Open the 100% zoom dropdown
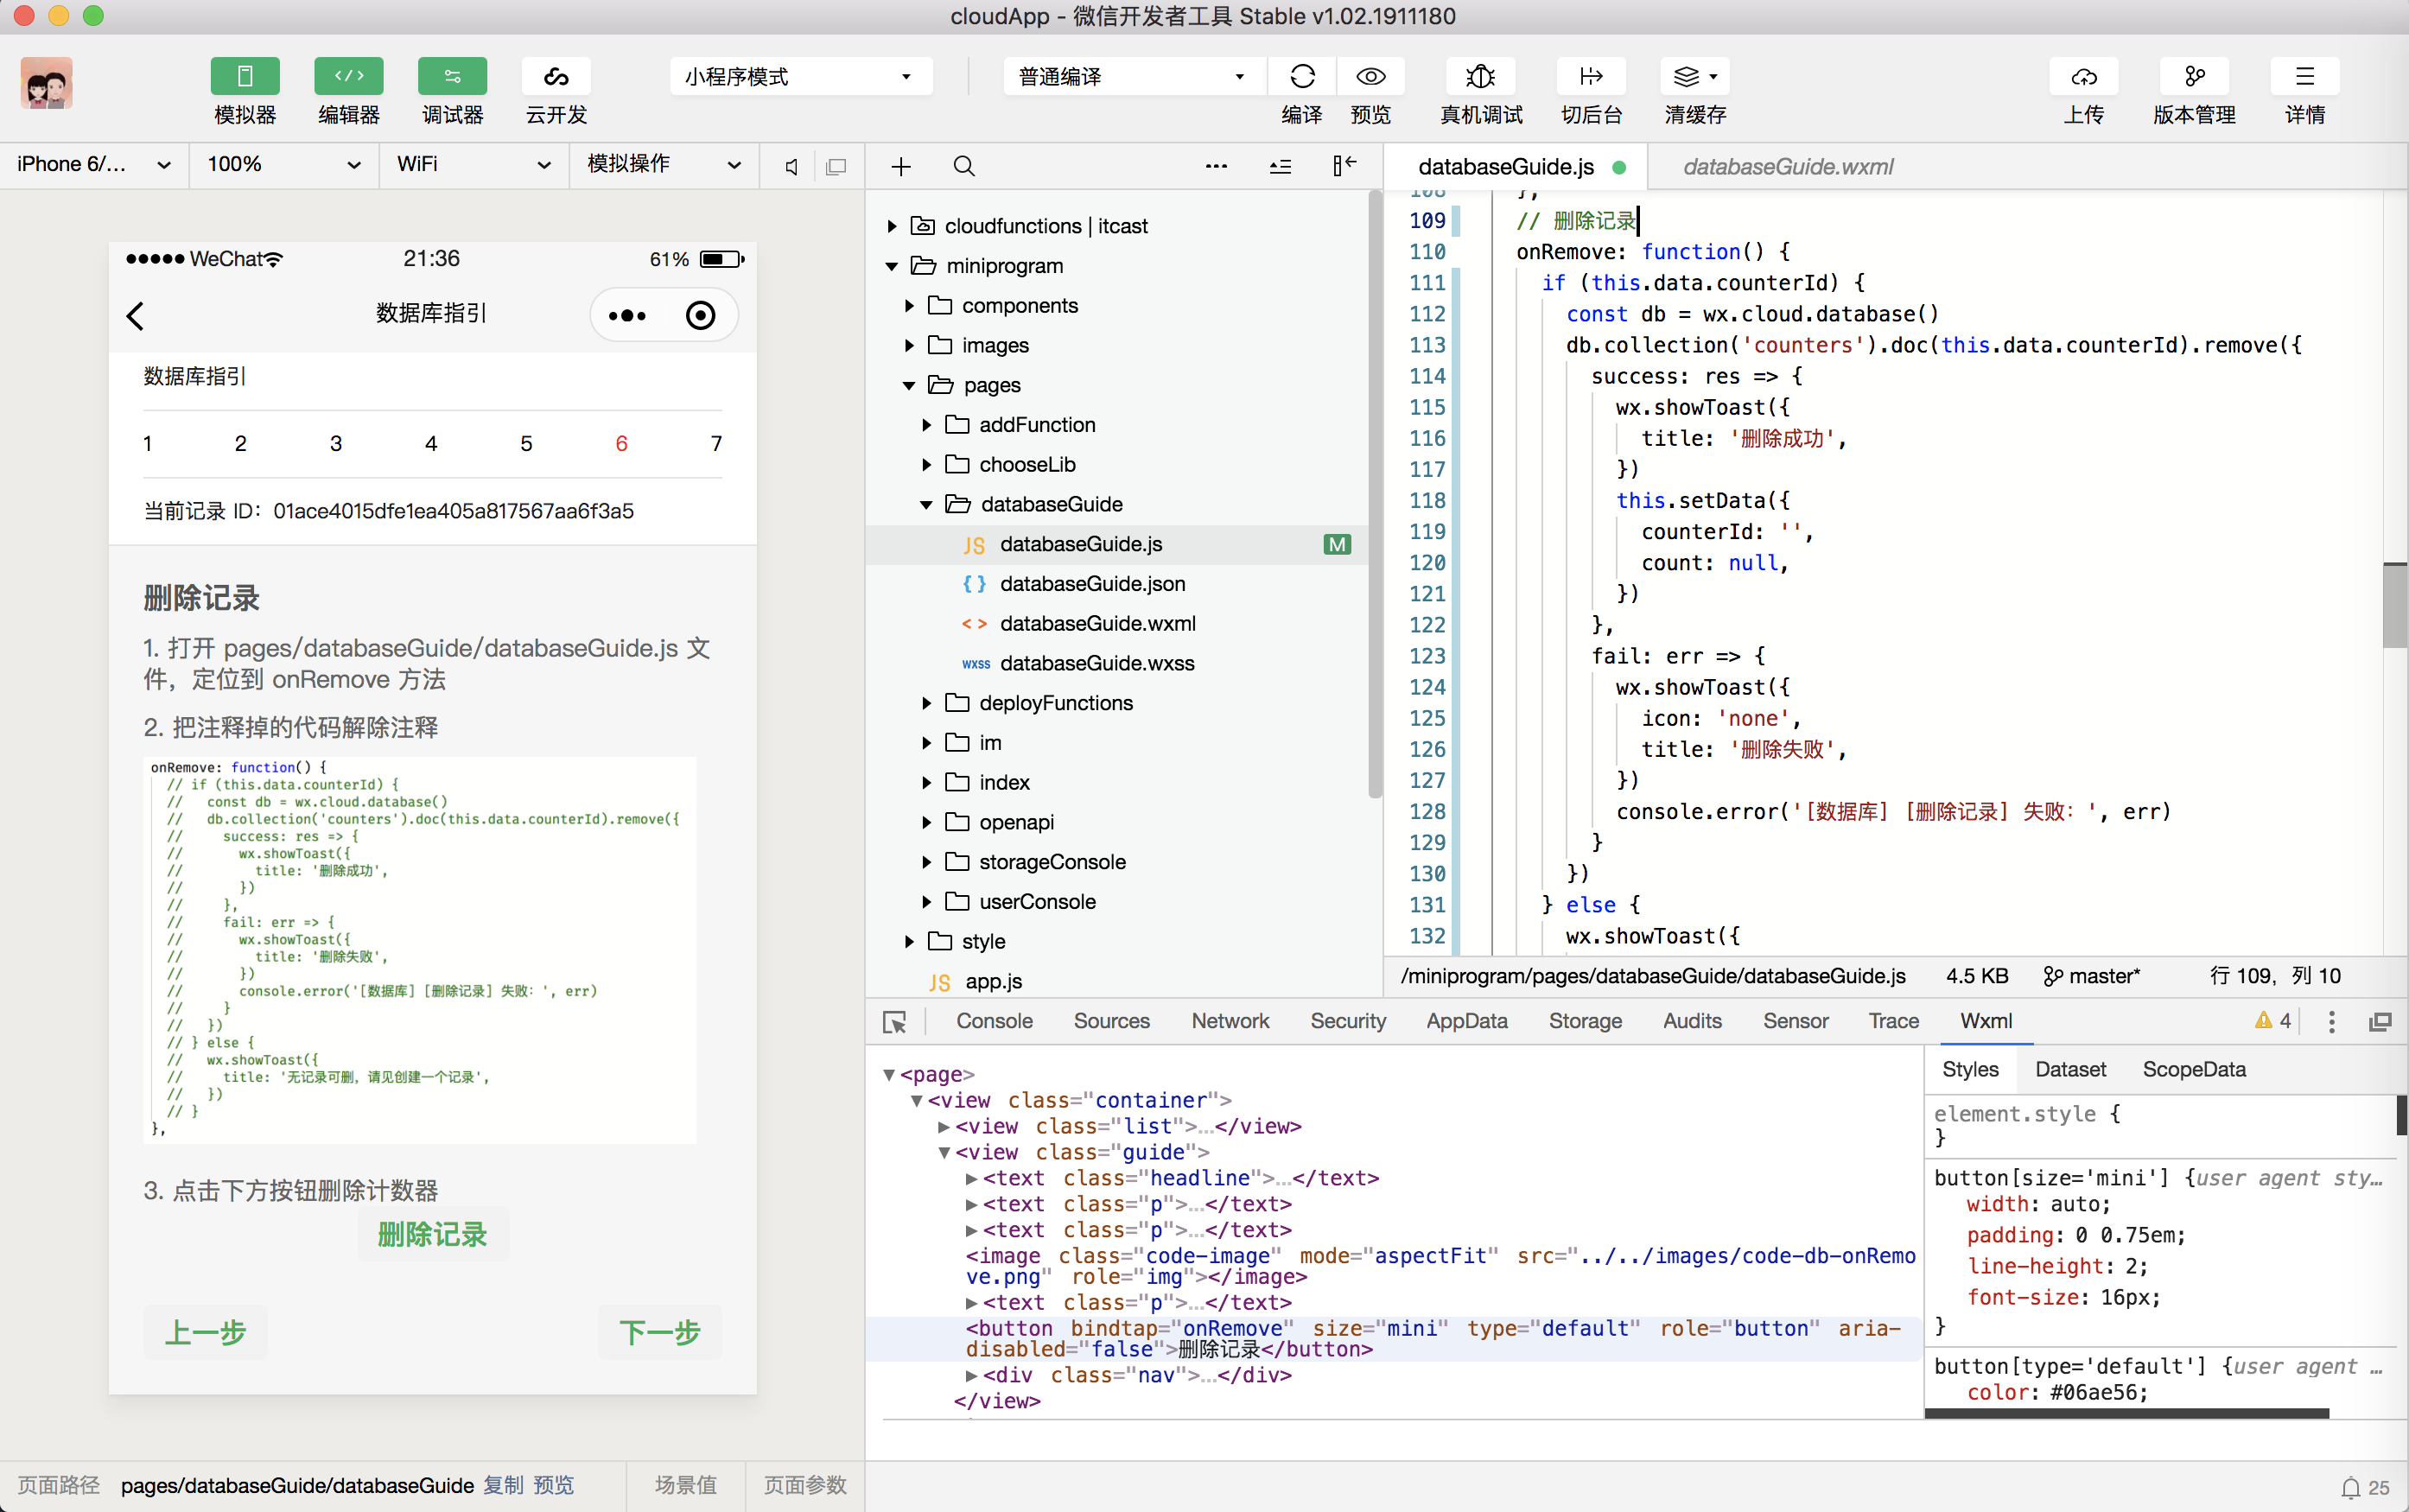This screenshot has height=1512, width=2409. pyautogui.click(x=284, y=164)
